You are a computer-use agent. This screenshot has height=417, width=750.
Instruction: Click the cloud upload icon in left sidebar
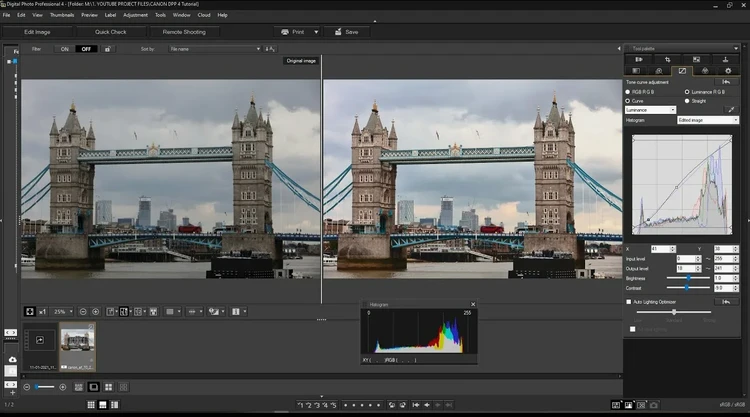pyautogui.click(x=12, y=359)
